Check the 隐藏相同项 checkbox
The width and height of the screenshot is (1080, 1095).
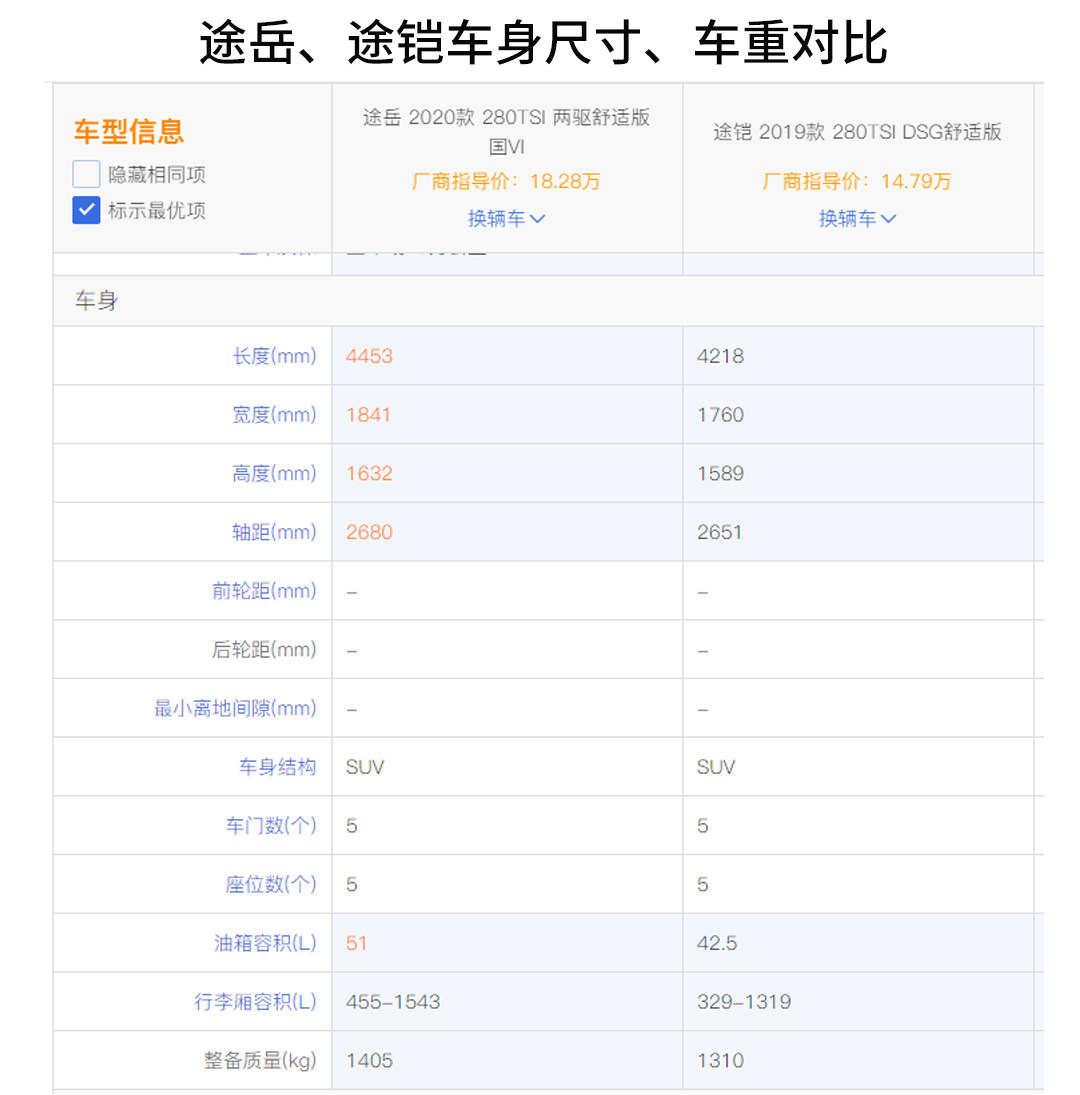coord(87,175)
